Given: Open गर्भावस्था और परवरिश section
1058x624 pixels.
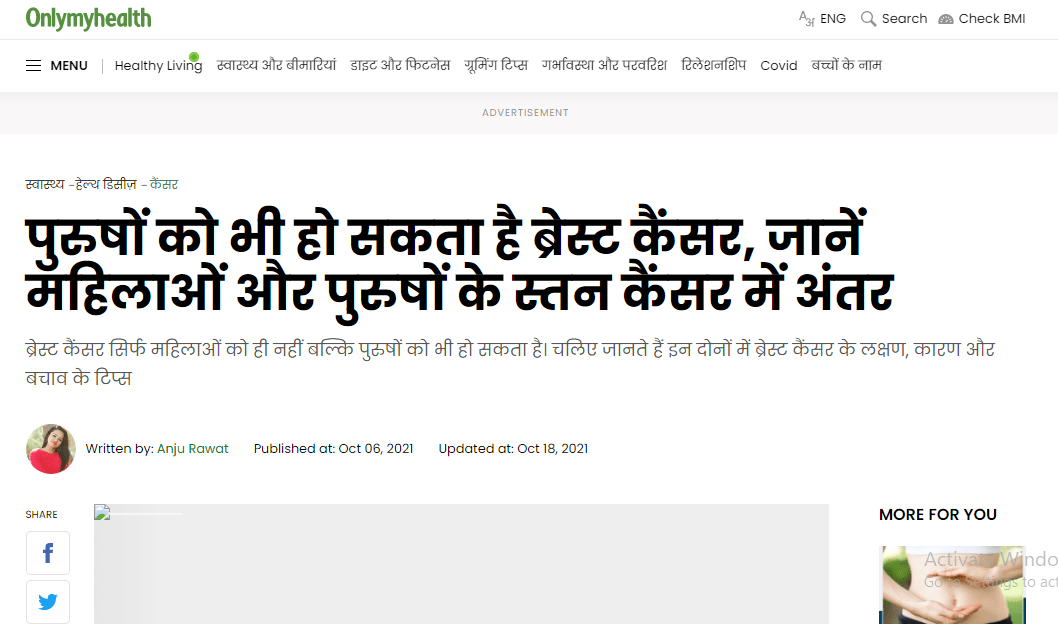Looking at the screenshot, I should tap(604, 66).
